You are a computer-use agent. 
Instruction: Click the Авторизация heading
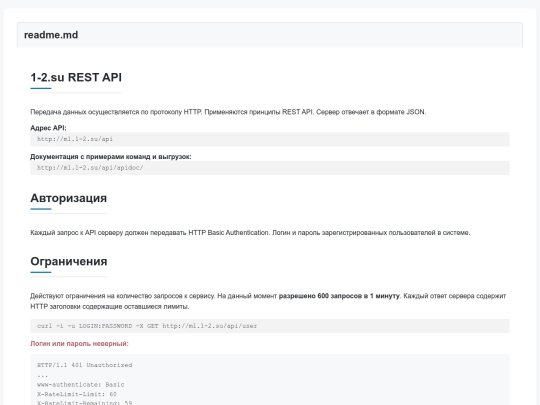[x=69, y=198]
